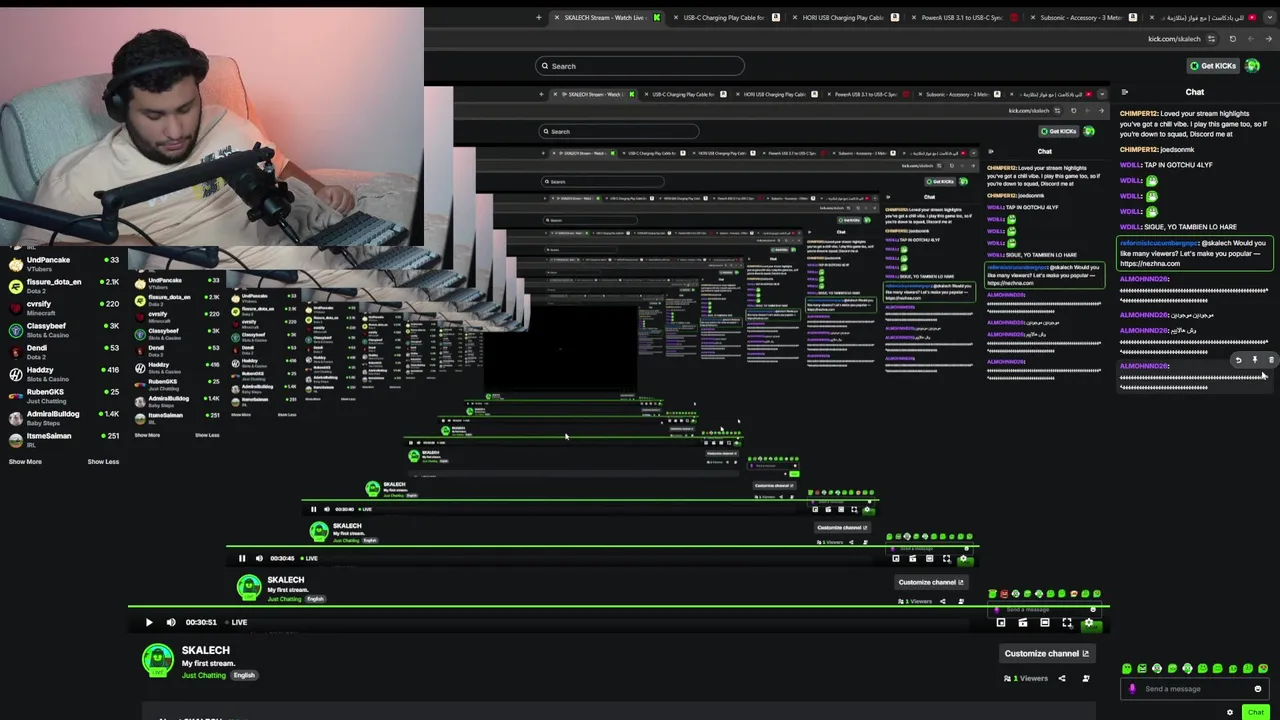Click the clip icon next to the mini player
This screenshot has width=1280, height=720.
[x=1023, y=622]
